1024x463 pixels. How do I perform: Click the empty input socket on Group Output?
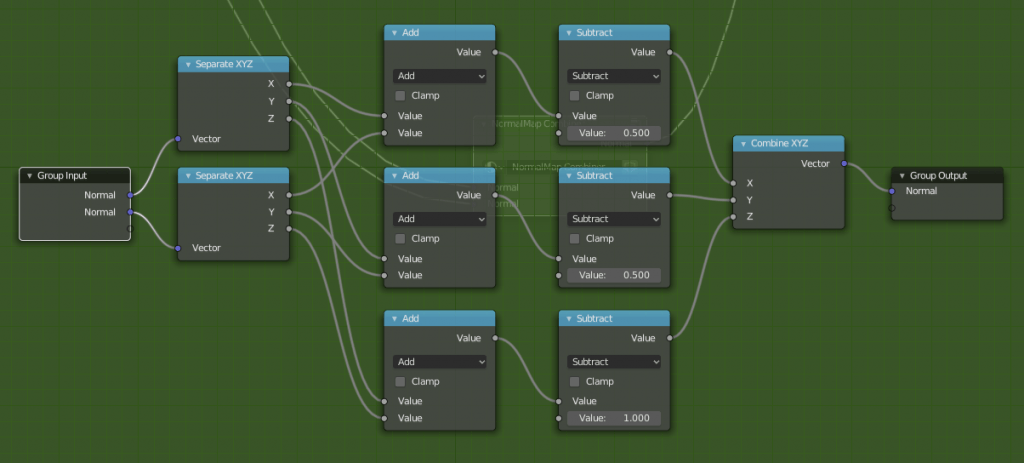pos(892,208)
